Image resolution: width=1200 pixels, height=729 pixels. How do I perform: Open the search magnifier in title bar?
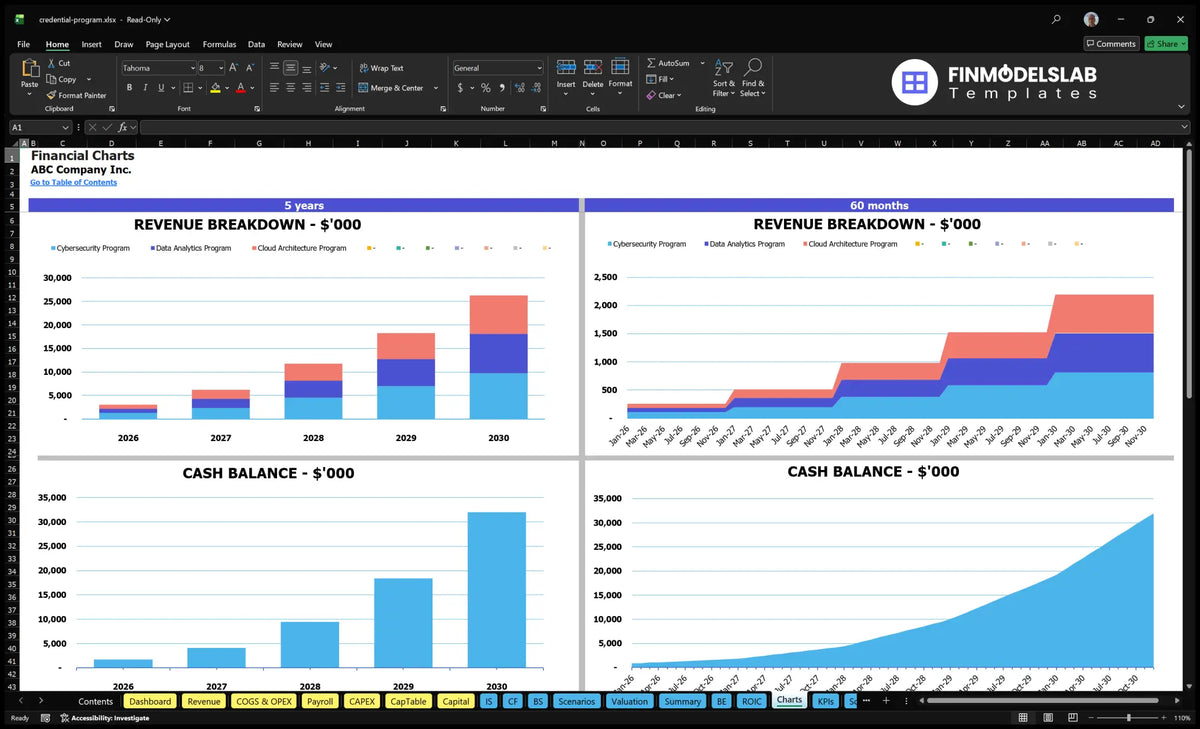click(x=1057, y=19)
